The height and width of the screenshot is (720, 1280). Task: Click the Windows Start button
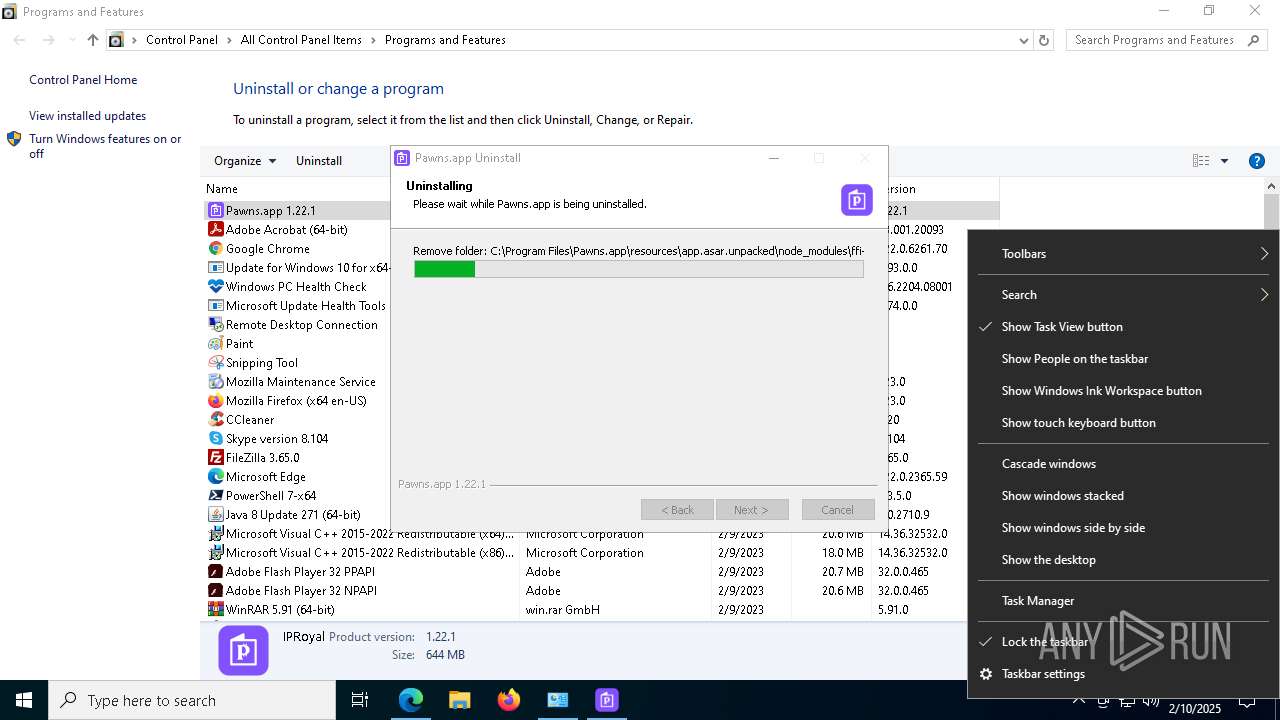coord(24,700)
